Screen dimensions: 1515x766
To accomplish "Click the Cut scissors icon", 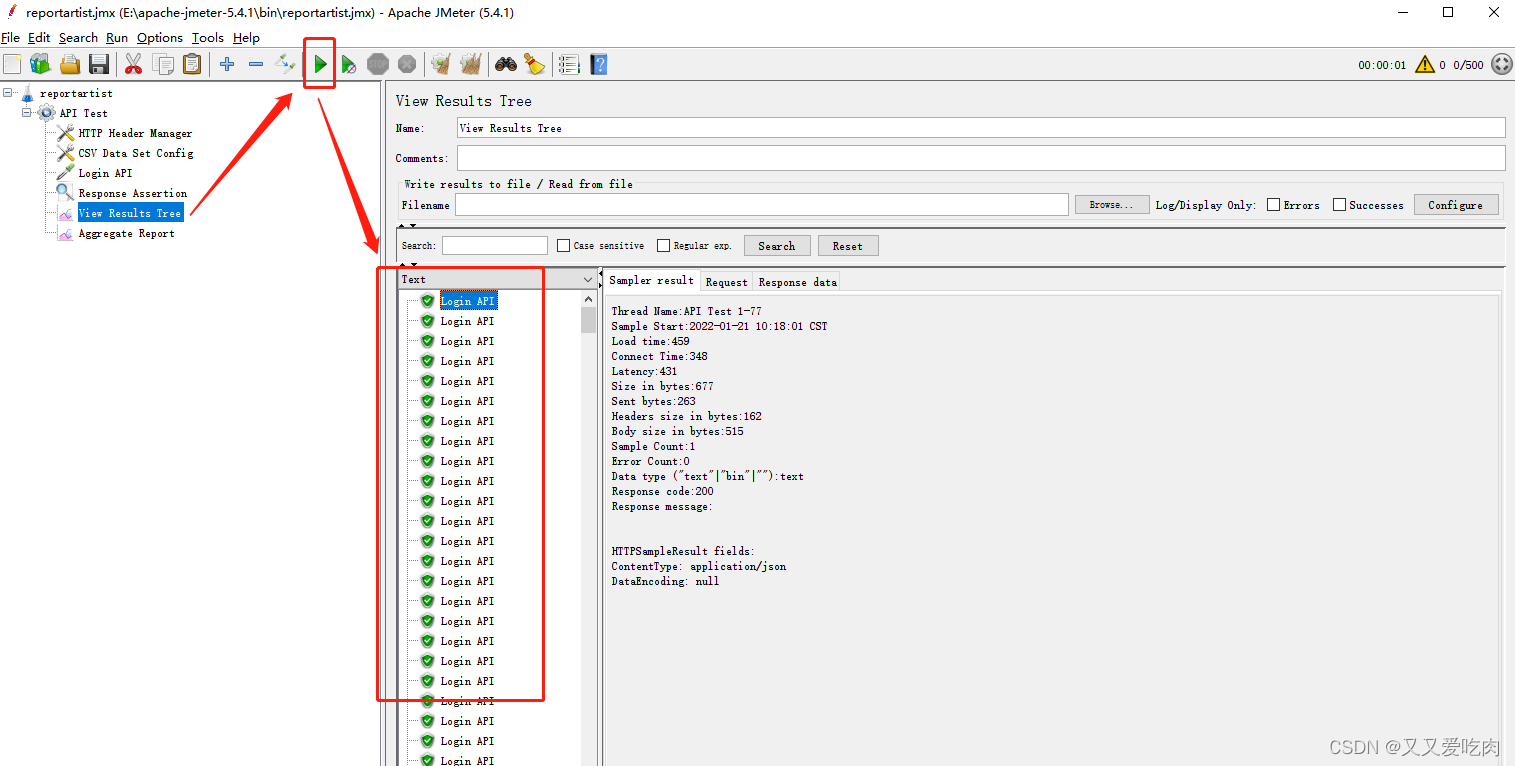I will pos(133,64).
